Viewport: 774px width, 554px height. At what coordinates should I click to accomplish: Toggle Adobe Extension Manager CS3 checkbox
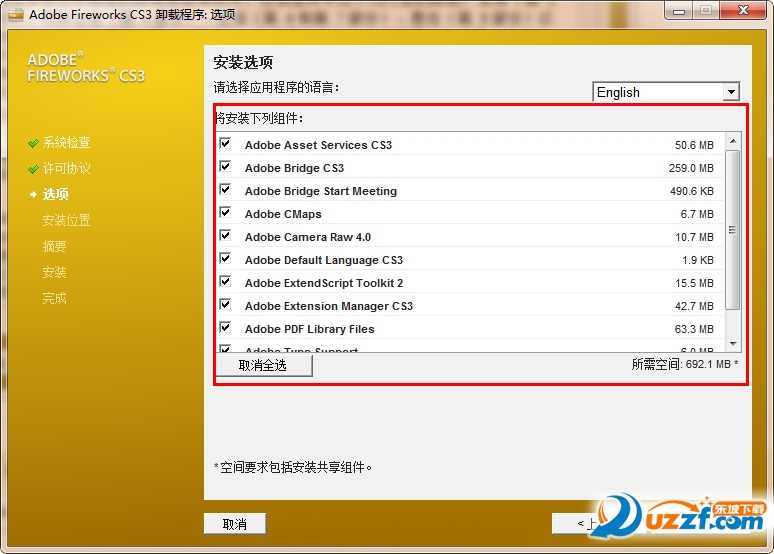[x=225, y=304]
